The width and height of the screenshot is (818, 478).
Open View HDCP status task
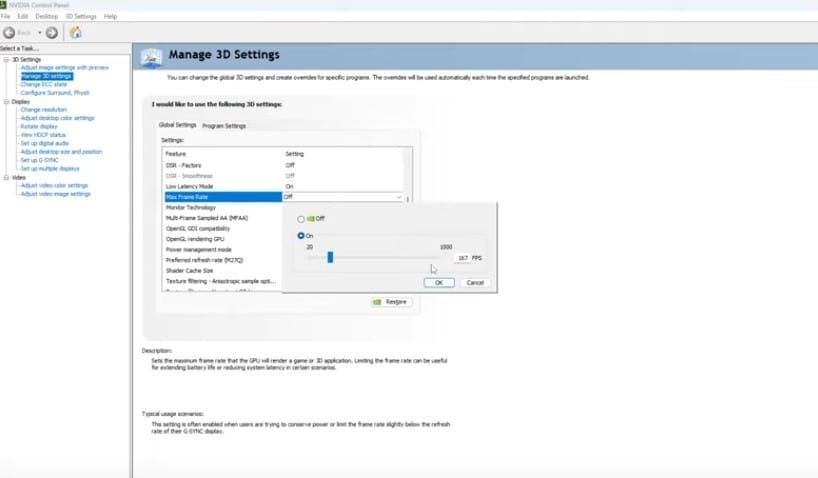tap(43, 135)
